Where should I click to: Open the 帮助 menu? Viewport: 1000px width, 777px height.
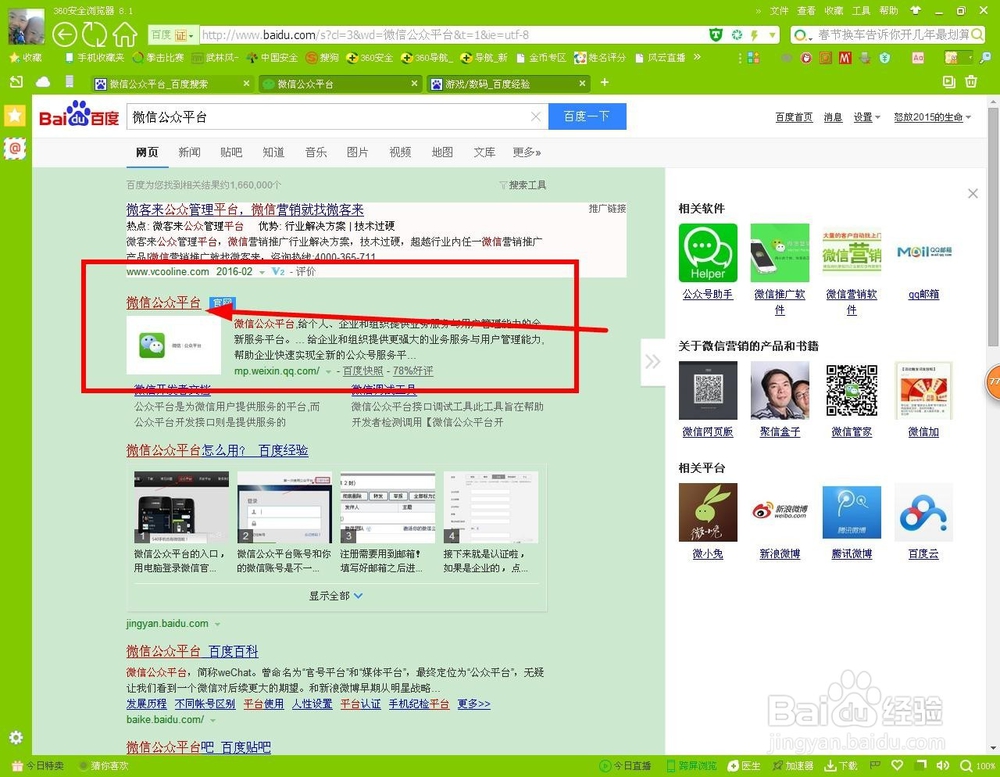pos(888,11)
